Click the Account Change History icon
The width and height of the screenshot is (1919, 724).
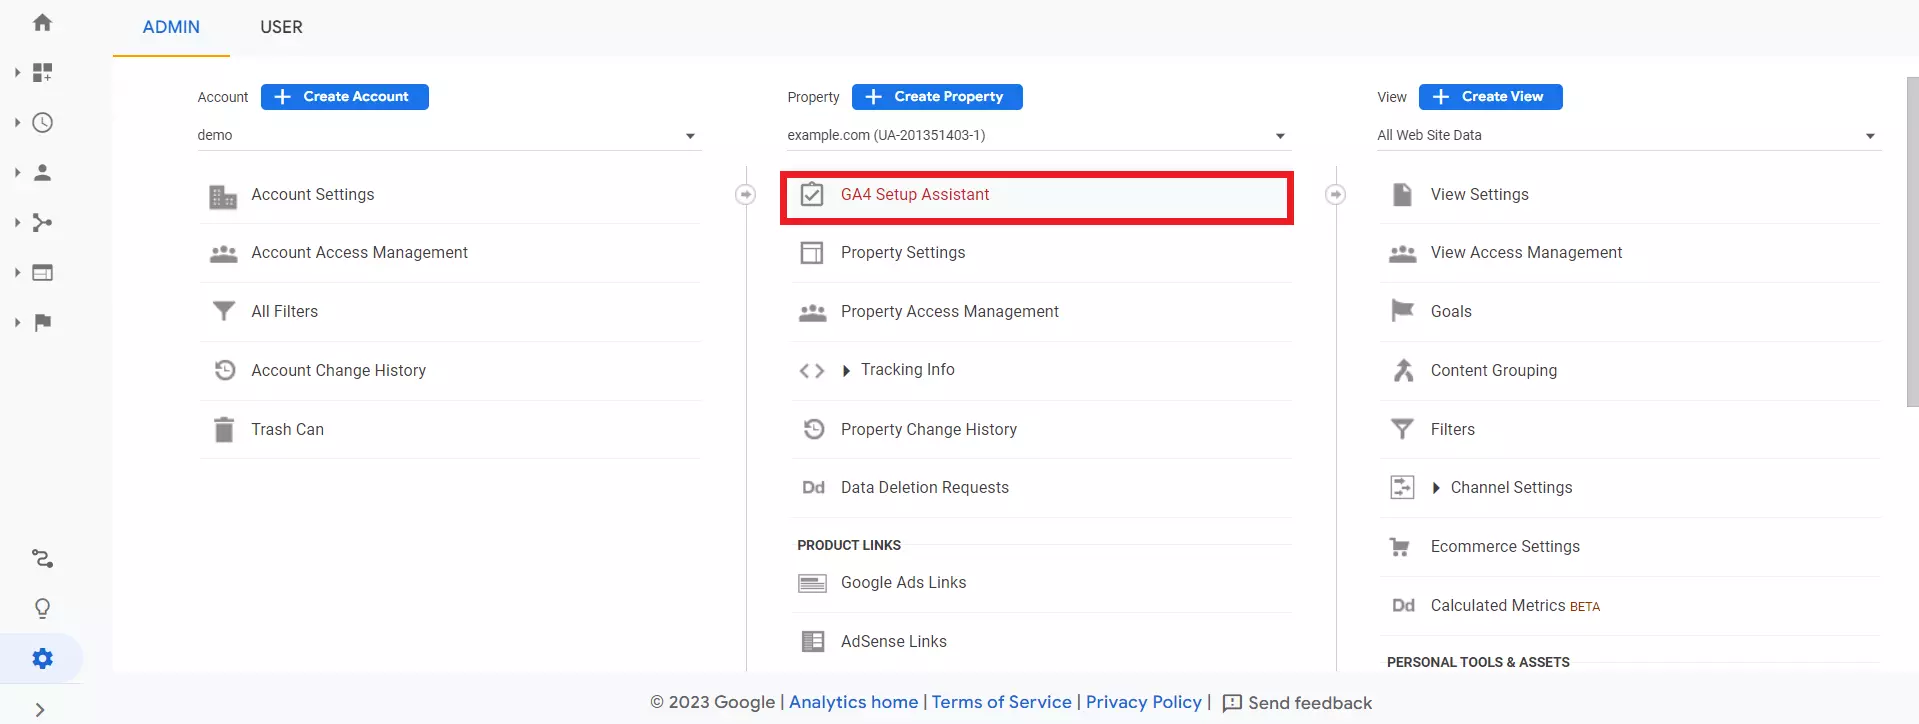(x=225, y=370)
